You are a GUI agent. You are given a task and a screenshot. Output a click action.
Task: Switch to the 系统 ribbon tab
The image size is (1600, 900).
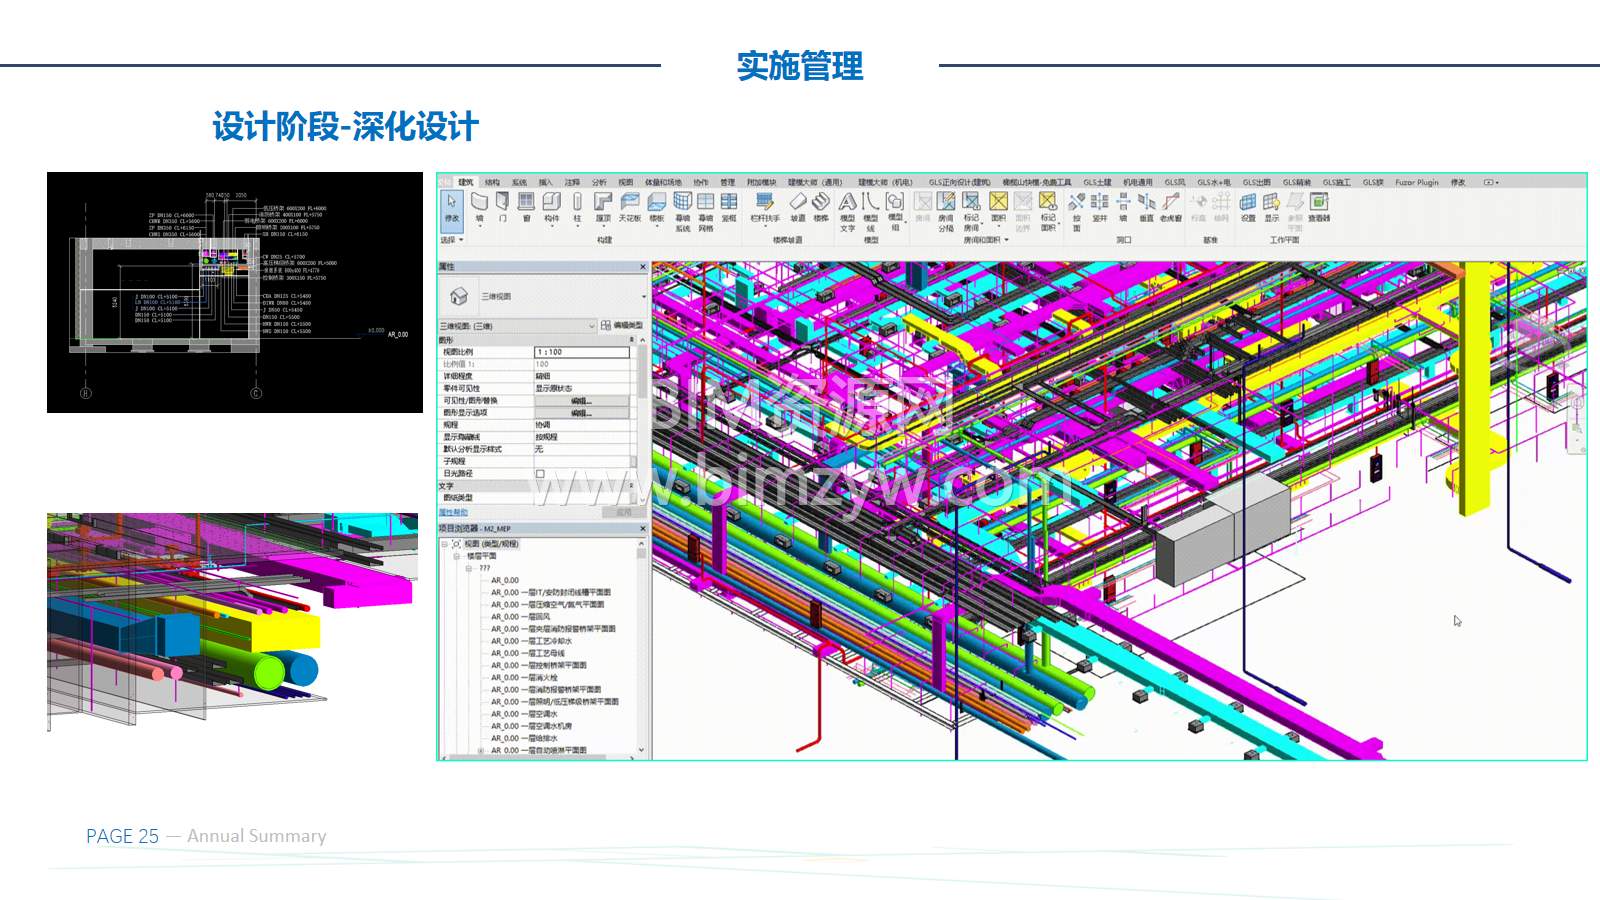[x=519, y=182]
